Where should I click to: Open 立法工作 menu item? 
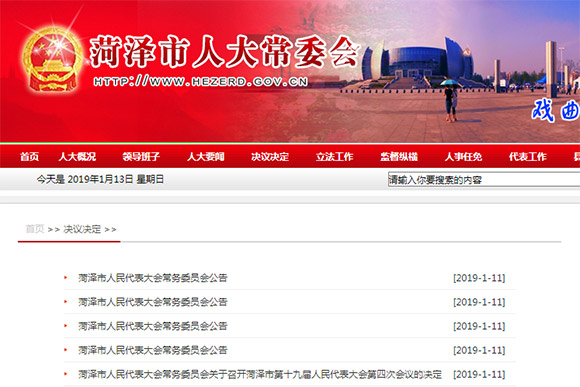point(334,157)
